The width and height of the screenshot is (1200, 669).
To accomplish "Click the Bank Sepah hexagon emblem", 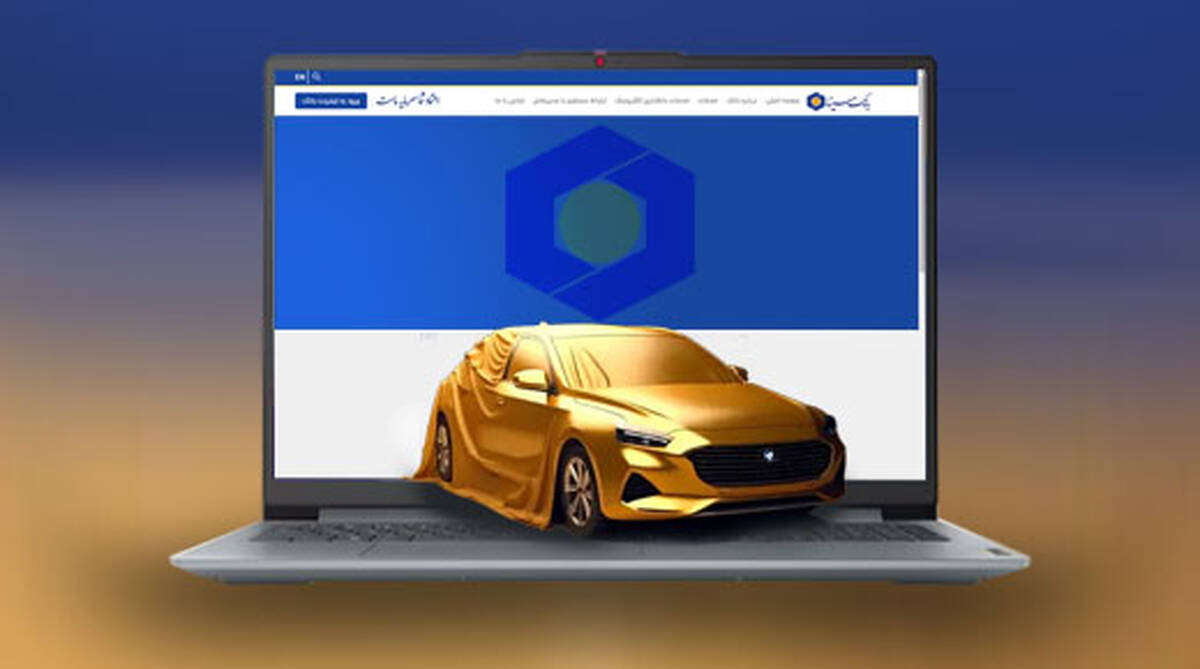I will pyautogui.click(x=815, y=101).
